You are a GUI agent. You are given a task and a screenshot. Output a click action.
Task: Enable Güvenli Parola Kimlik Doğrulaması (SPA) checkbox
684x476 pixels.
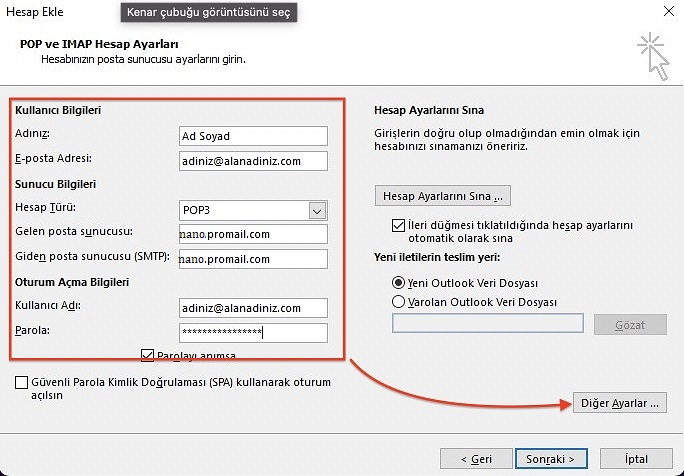(22, 382)
